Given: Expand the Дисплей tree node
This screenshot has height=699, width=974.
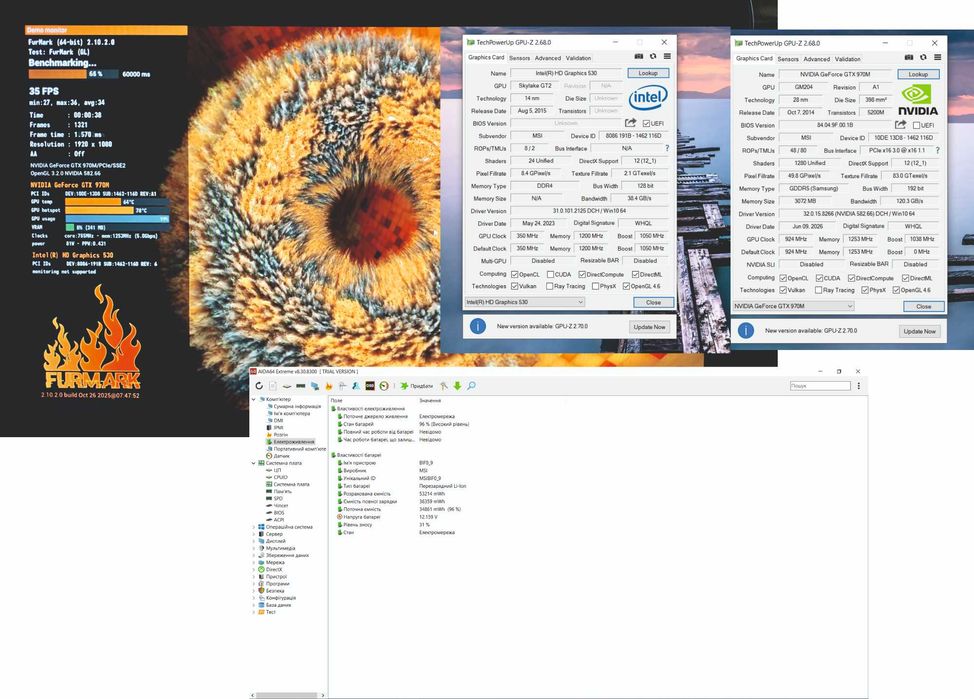Looking at the screenshot, I should tap(253, 541).
